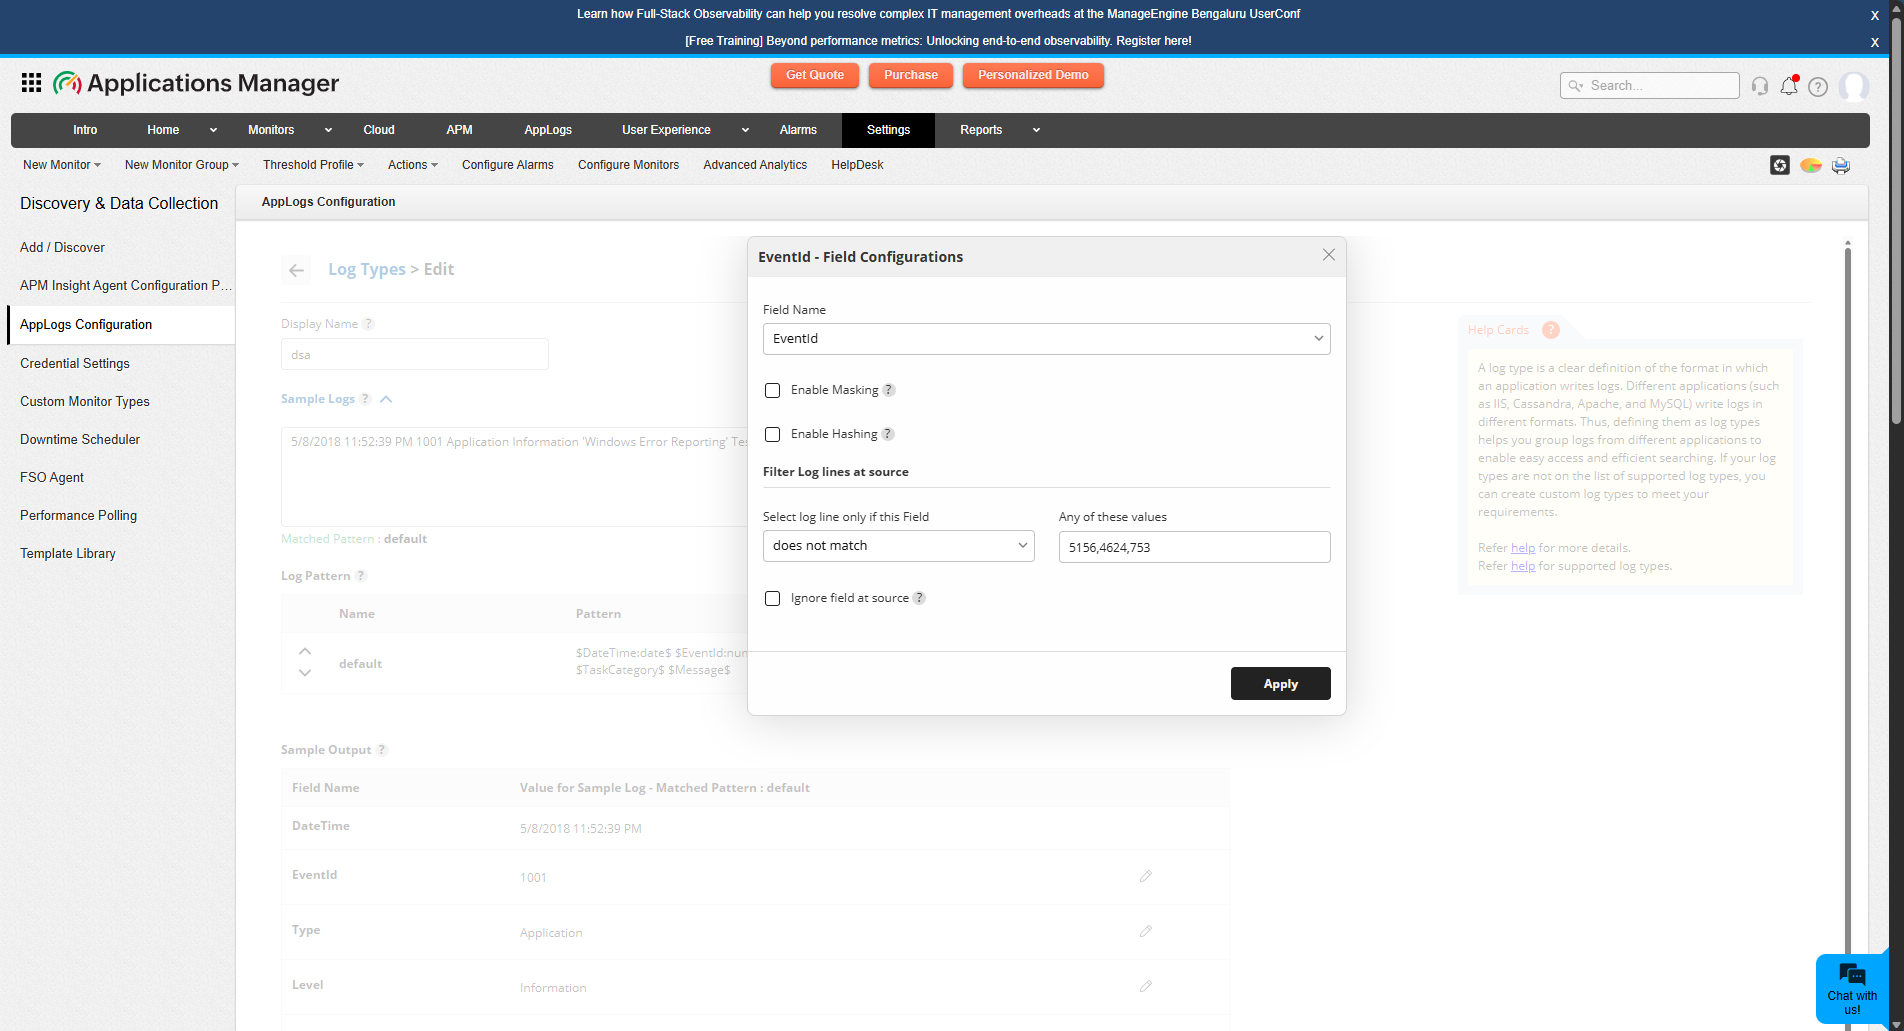This screenshot has width=1904, height=1031.
Task: Expand the Reports menu arrow
Action: (1036, 130)
